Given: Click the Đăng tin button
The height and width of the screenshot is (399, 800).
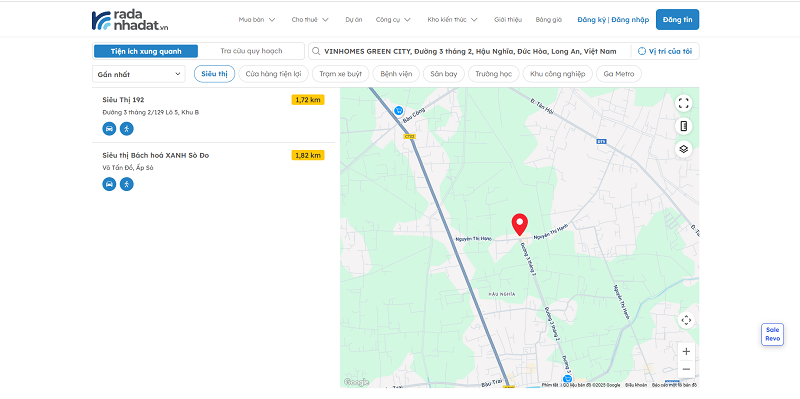Looking at the screenshot, I should (x=677, y=20).
